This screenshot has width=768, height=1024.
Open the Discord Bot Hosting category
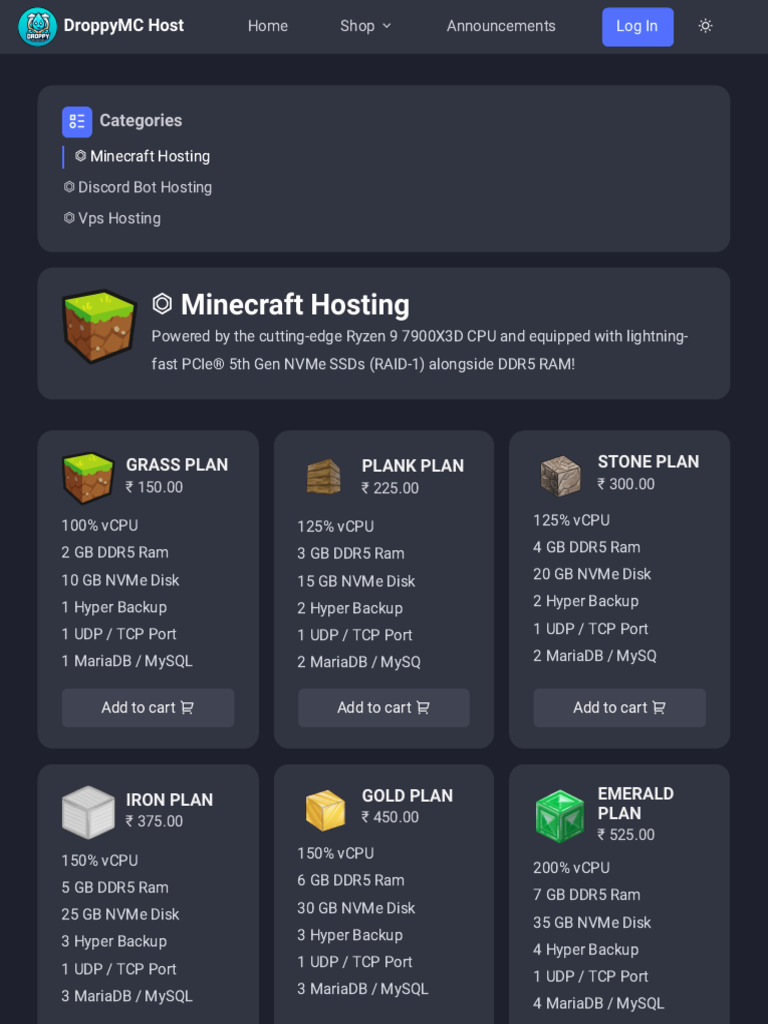(138, 187)
